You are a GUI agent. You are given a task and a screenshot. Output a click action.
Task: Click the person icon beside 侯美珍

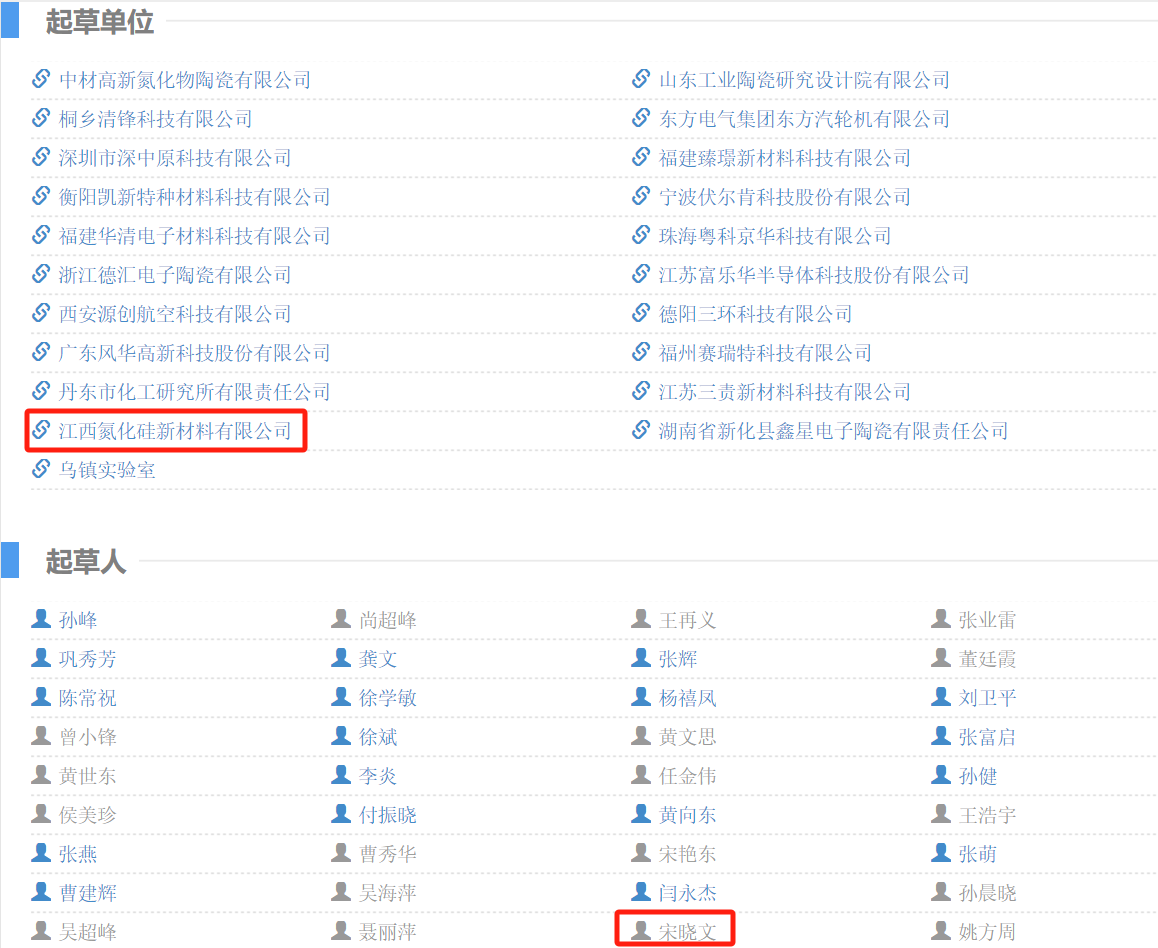41,814
